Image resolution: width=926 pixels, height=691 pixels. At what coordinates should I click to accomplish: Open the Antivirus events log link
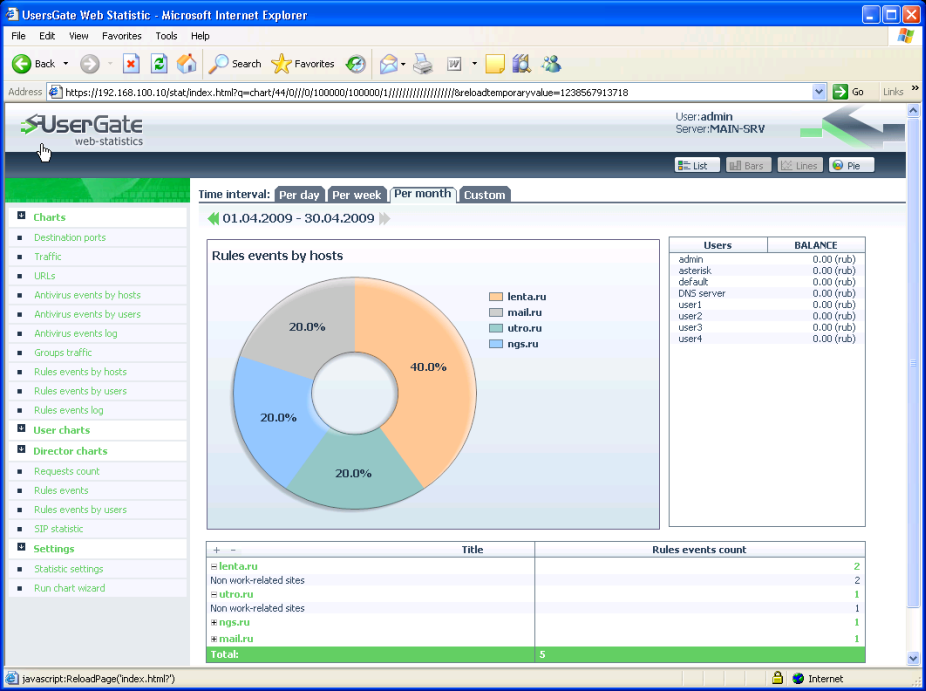point(75,333)
